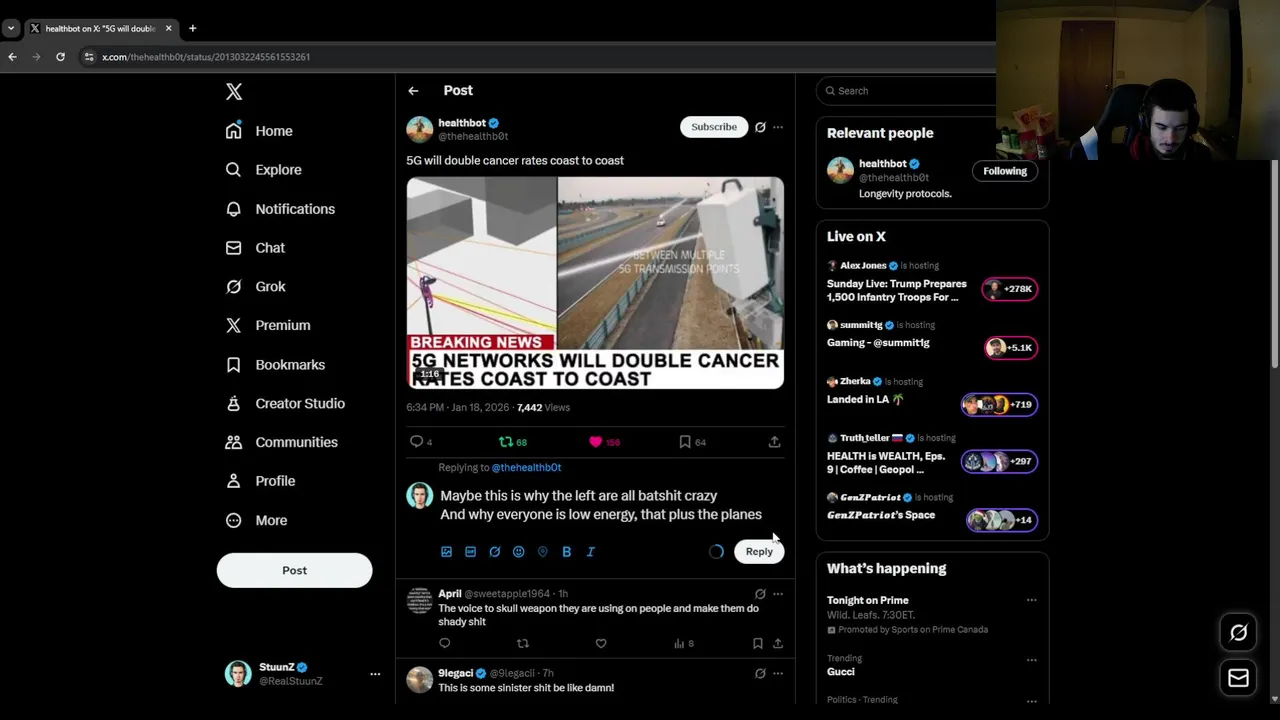This screenshot has height=720, width=1280.
Task: Open a new browser tab
Action: 192,28
